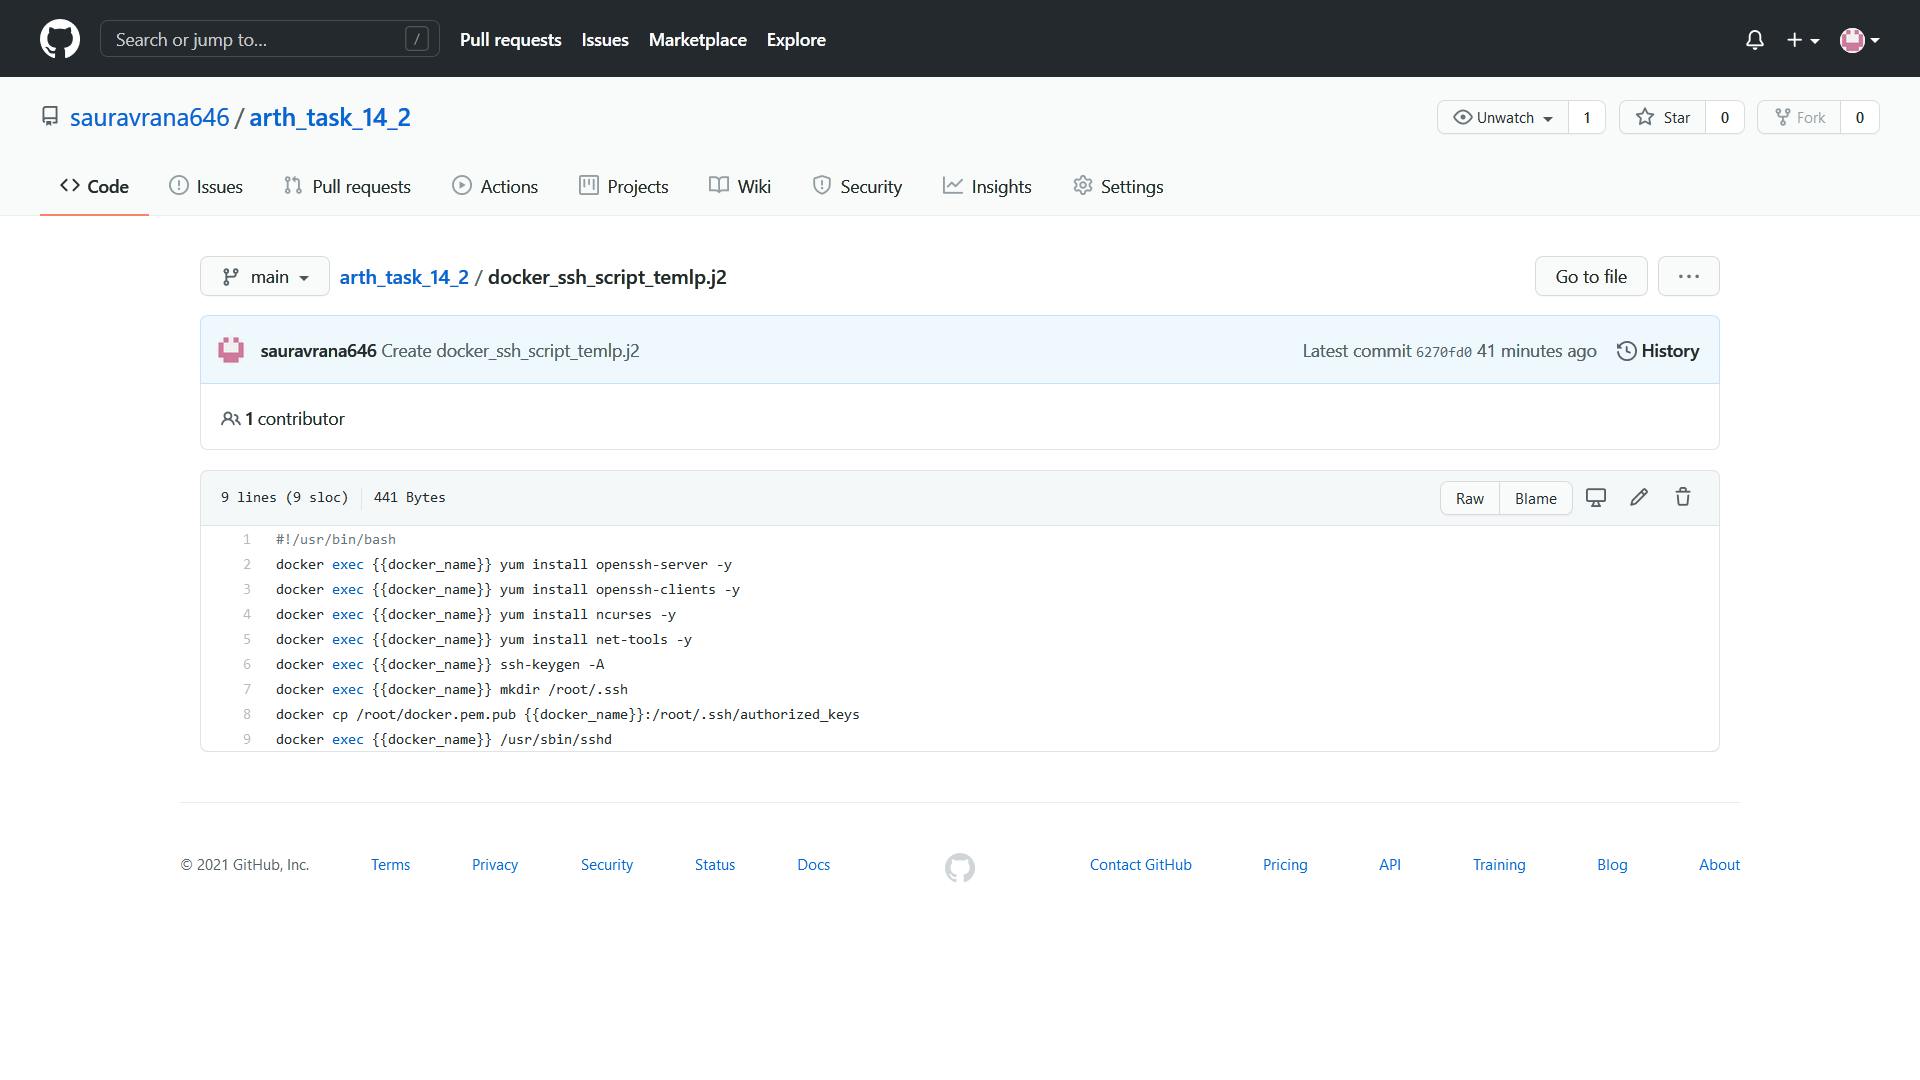Switch to the Wiki tab
This screenshot has height=1080, width=1920.
740,186
